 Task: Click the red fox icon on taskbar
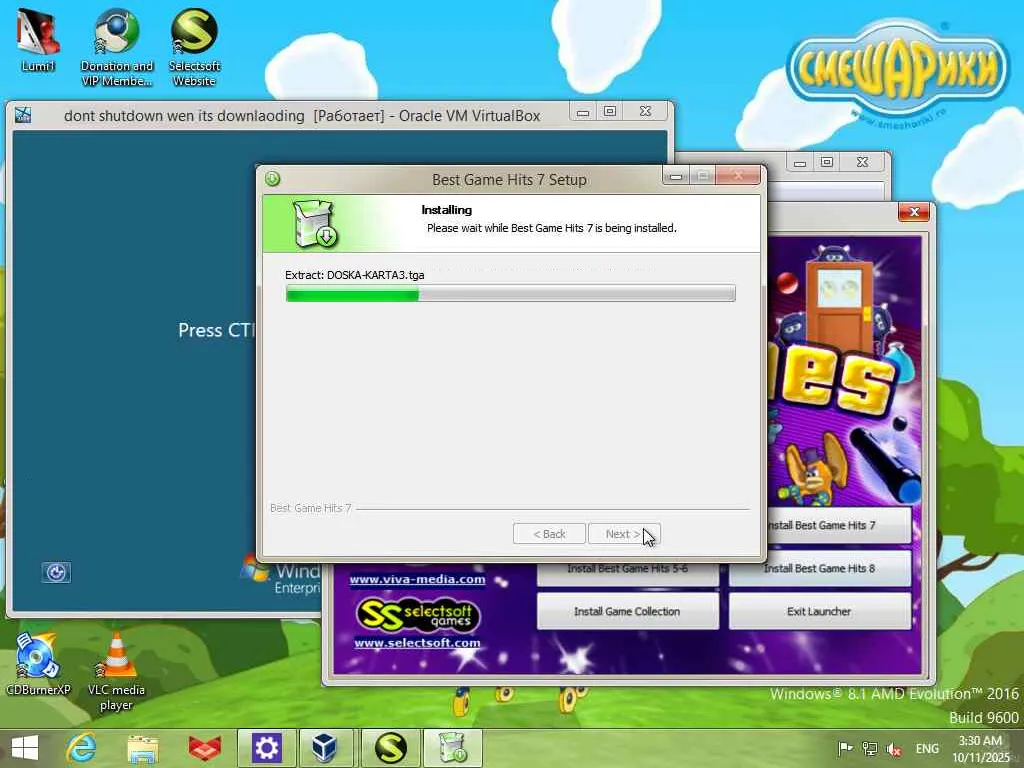pyautogui.click(x=204, y=748)
